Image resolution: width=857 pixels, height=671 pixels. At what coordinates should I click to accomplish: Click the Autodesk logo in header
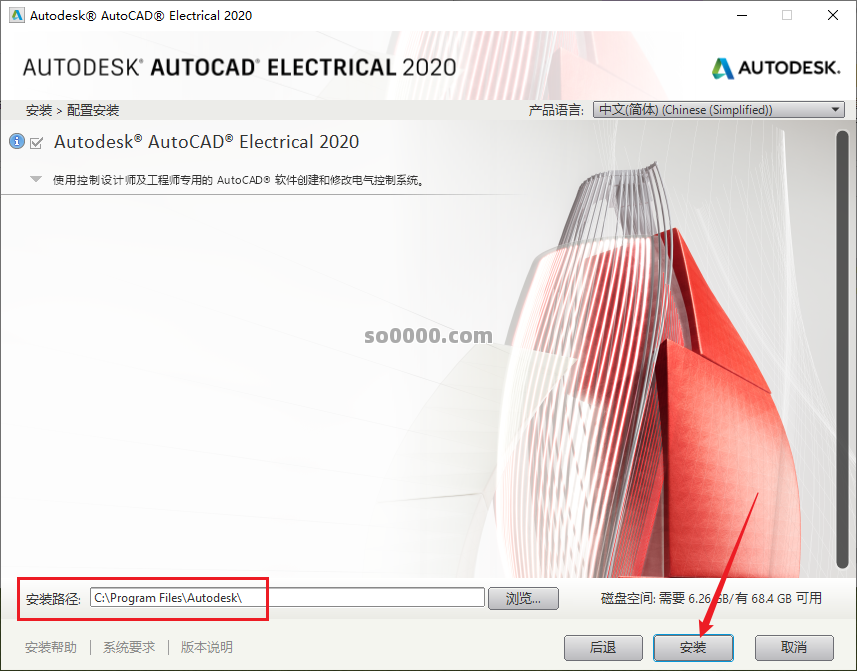pos(776,68)
